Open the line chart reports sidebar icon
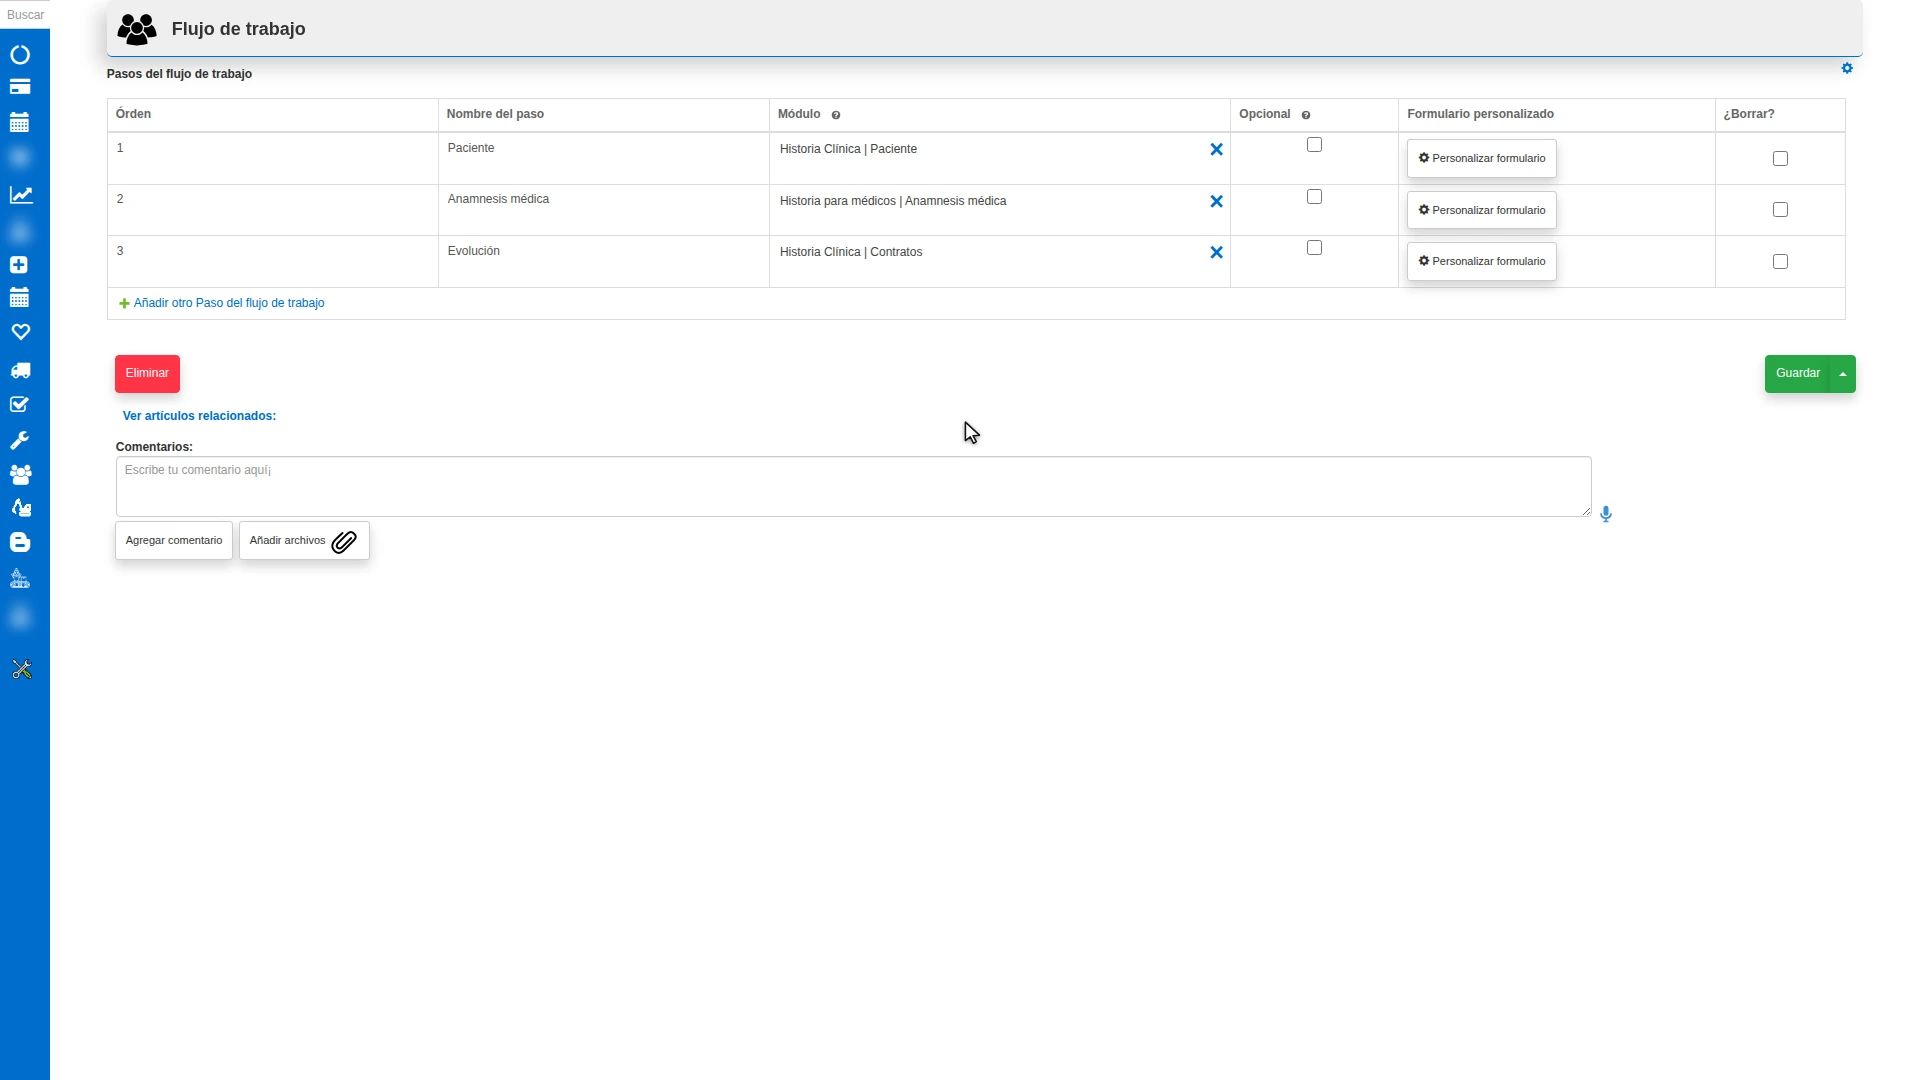Viewport: 1920px width, 1080px height. coord(21,195)
